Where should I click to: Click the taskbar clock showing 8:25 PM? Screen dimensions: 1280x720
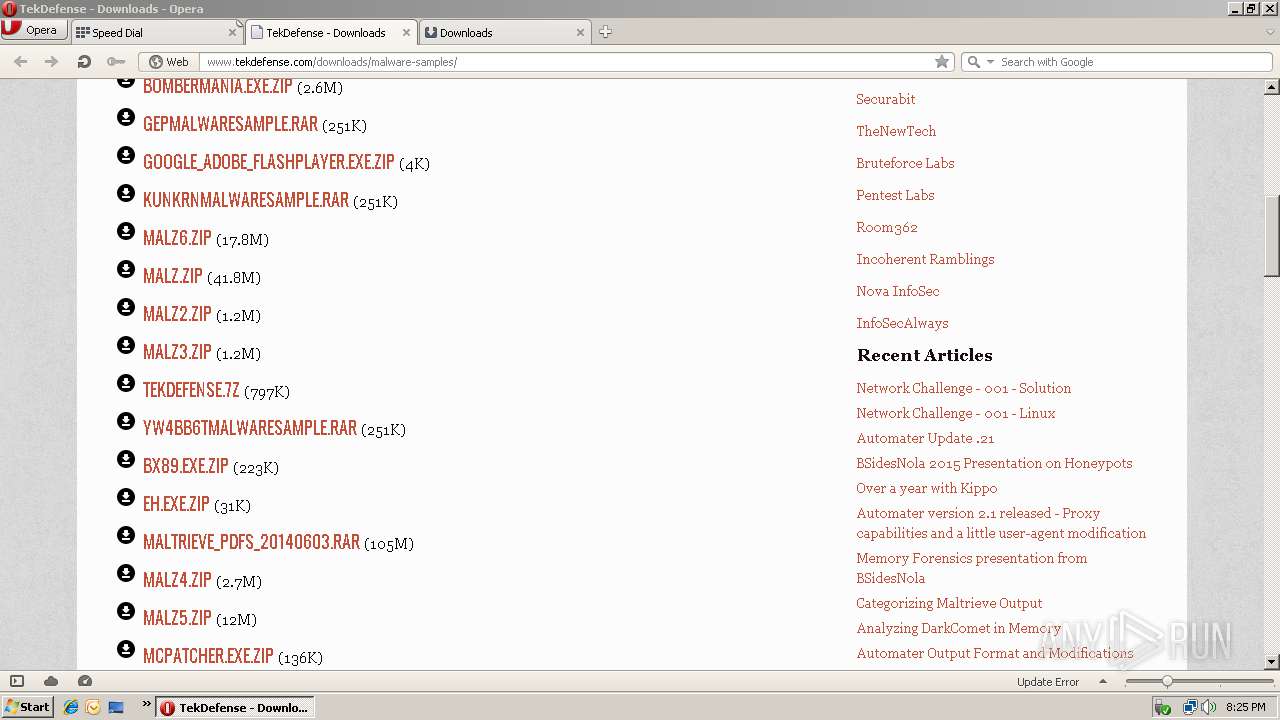point(1245,707)
